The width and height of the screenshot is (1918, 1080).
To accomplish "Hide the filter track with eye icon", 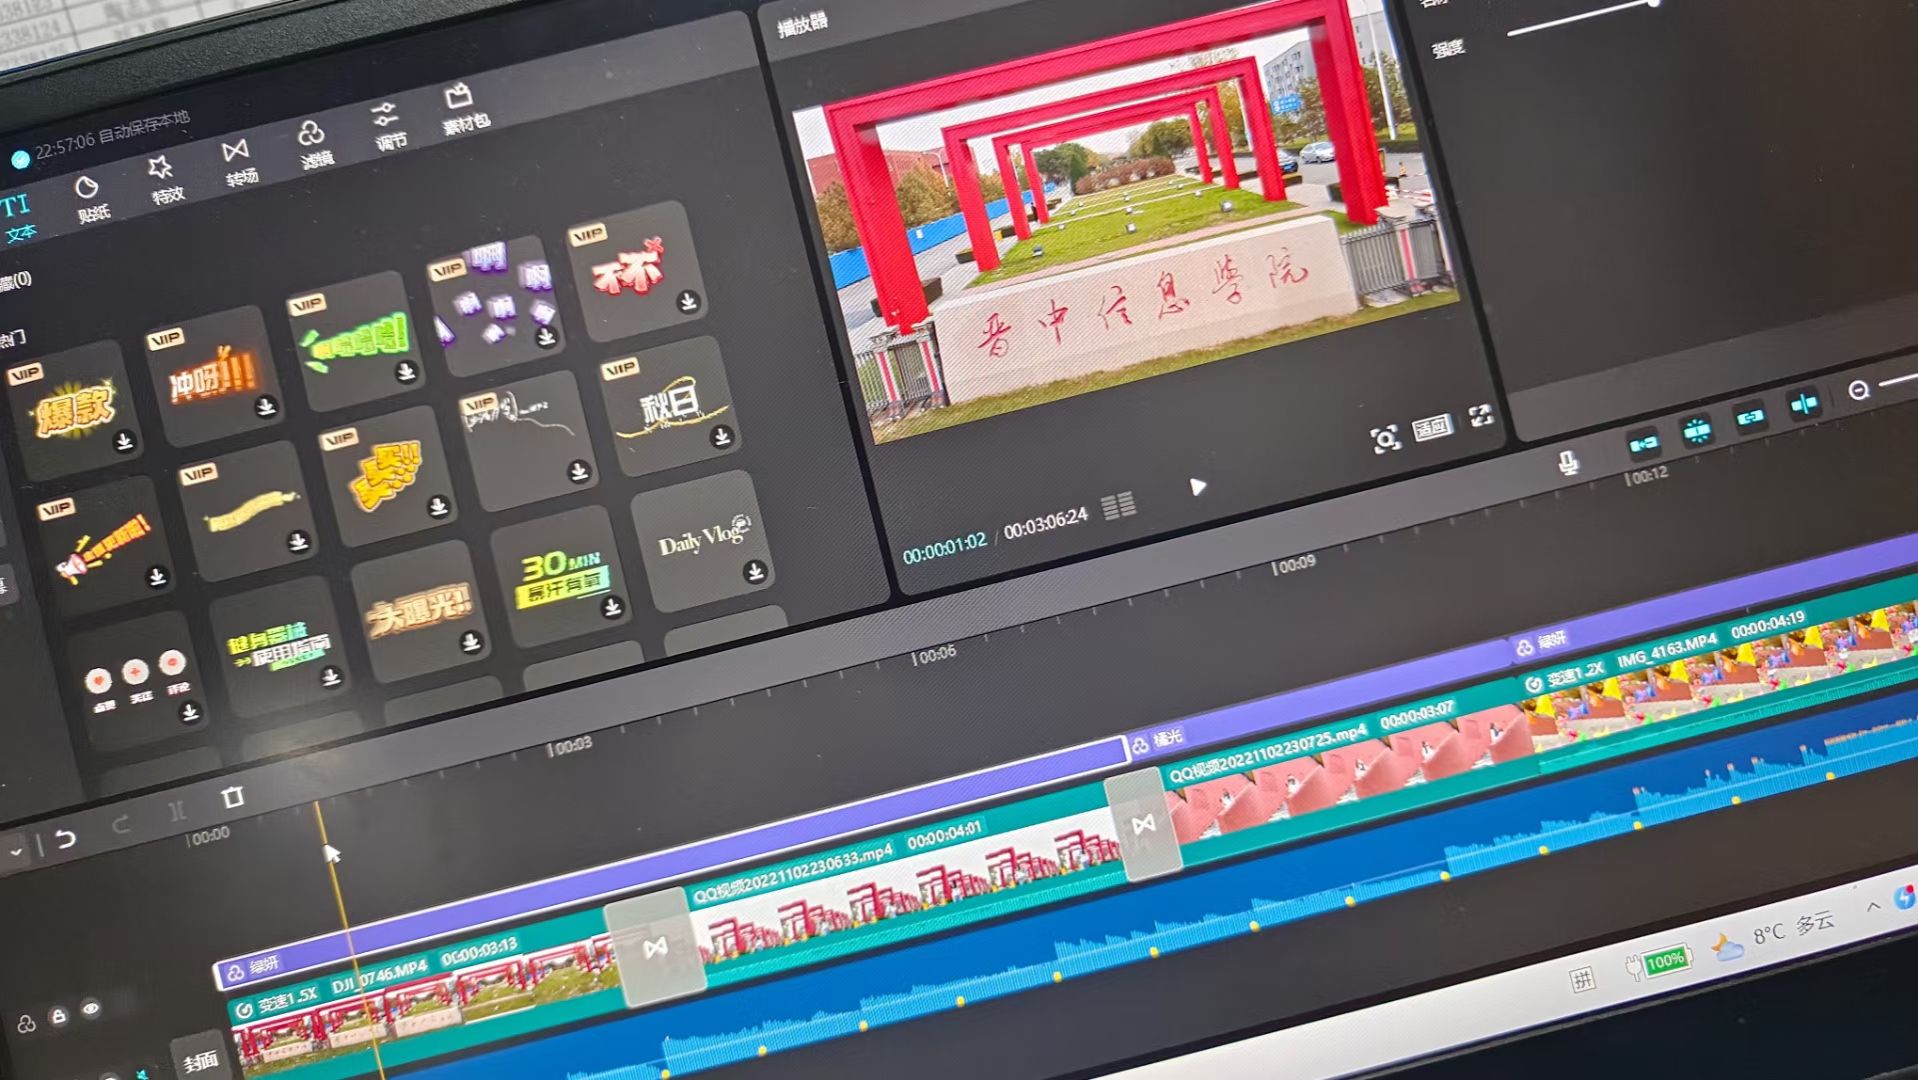I will pyautogui.click(x=91, y=1008).
